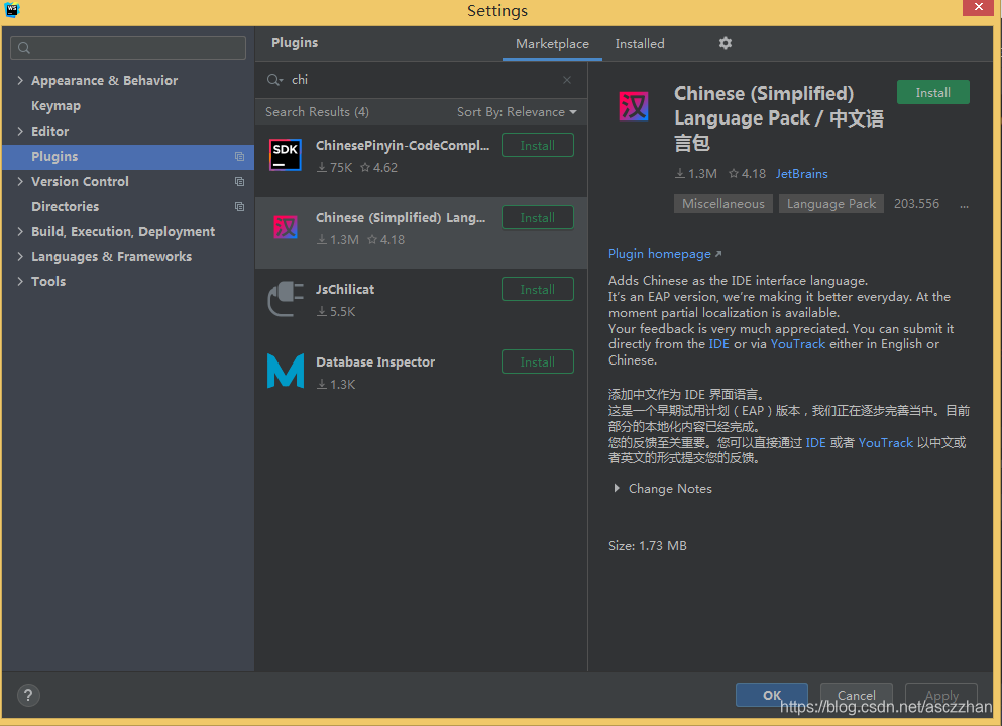Select the Chinese (Simplified) Lang... result title
This screenshot has width=1002, height=726.
tap(401, 218)
